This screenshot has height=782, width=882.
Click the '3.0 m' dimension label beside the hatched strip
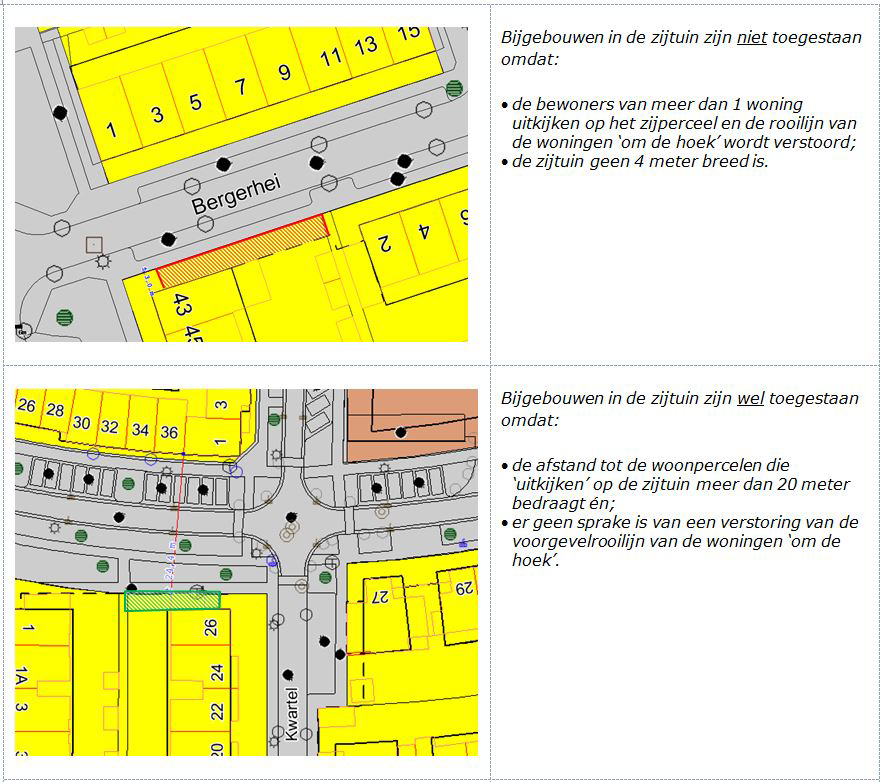(146, 277)
